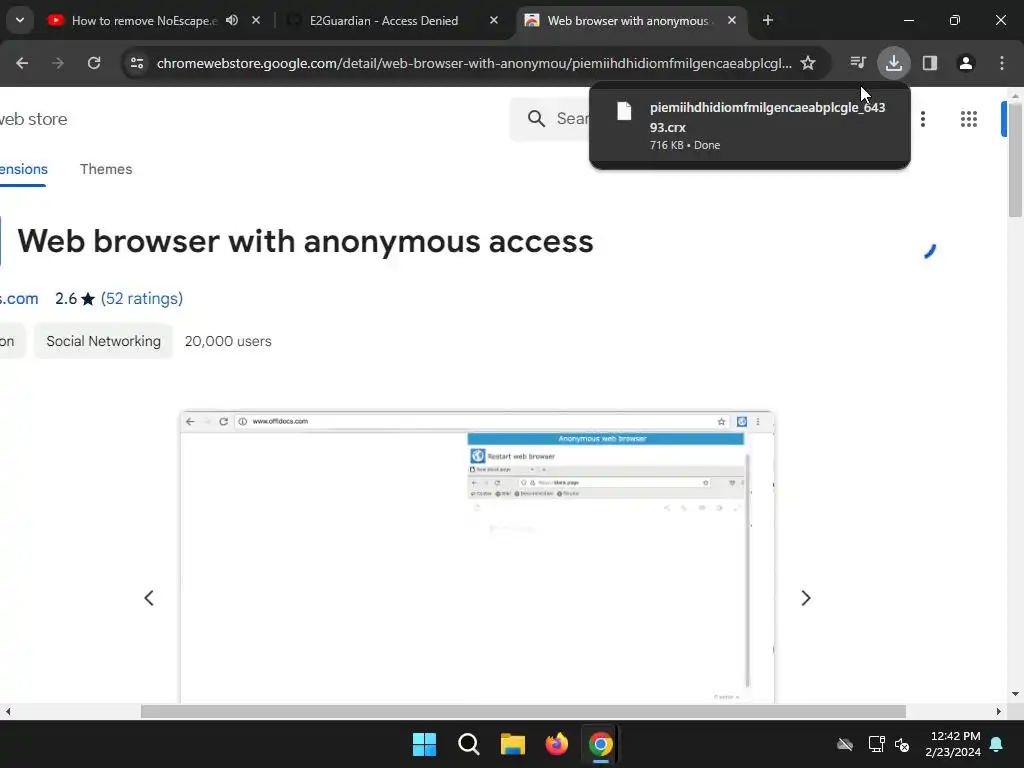Select the Themes tab
The image size is (1024, 768).
(x=106, y=169)
